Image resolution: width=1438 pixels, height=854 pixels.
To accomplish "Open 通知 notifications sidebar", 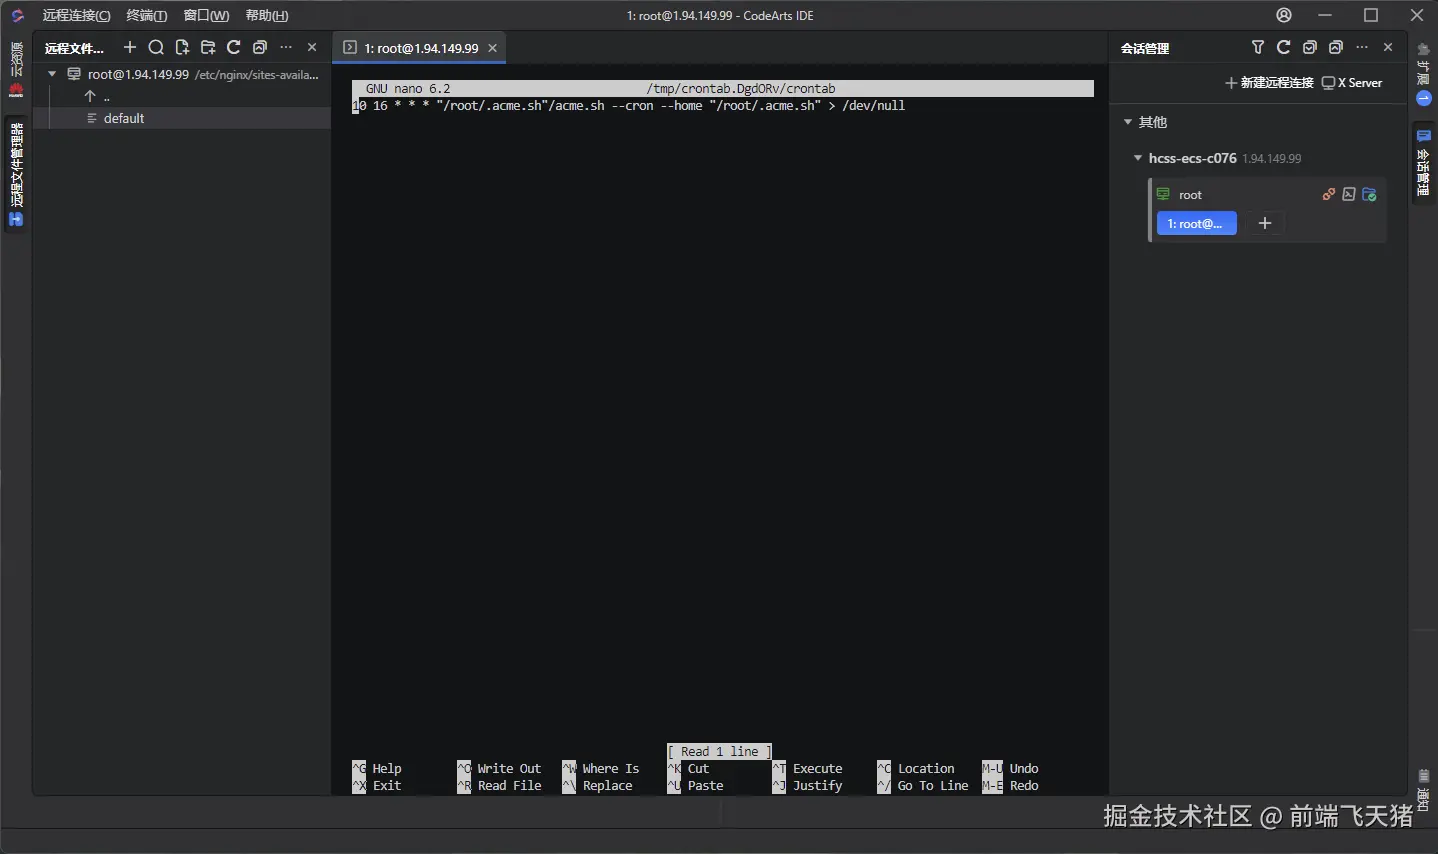I will click(x=1424, y=790).
